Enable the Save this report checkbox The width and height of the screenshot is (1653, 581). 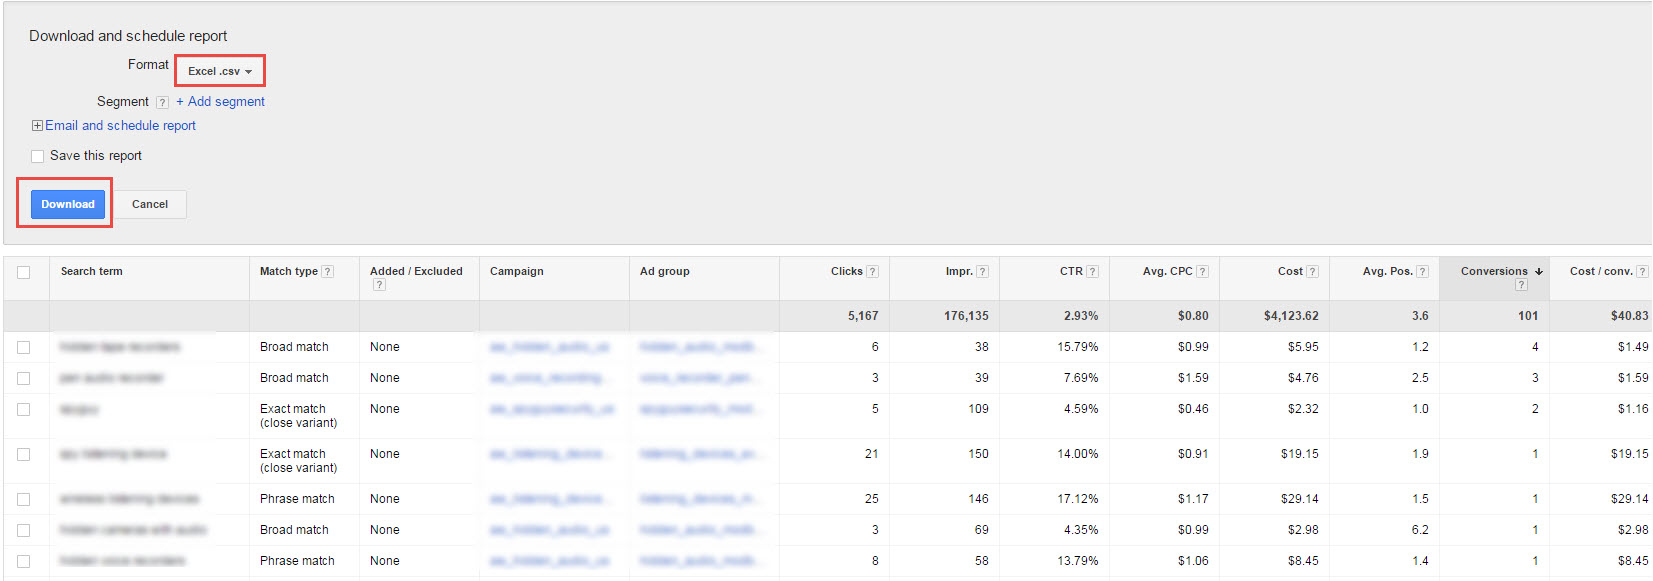tap(38, 156)
